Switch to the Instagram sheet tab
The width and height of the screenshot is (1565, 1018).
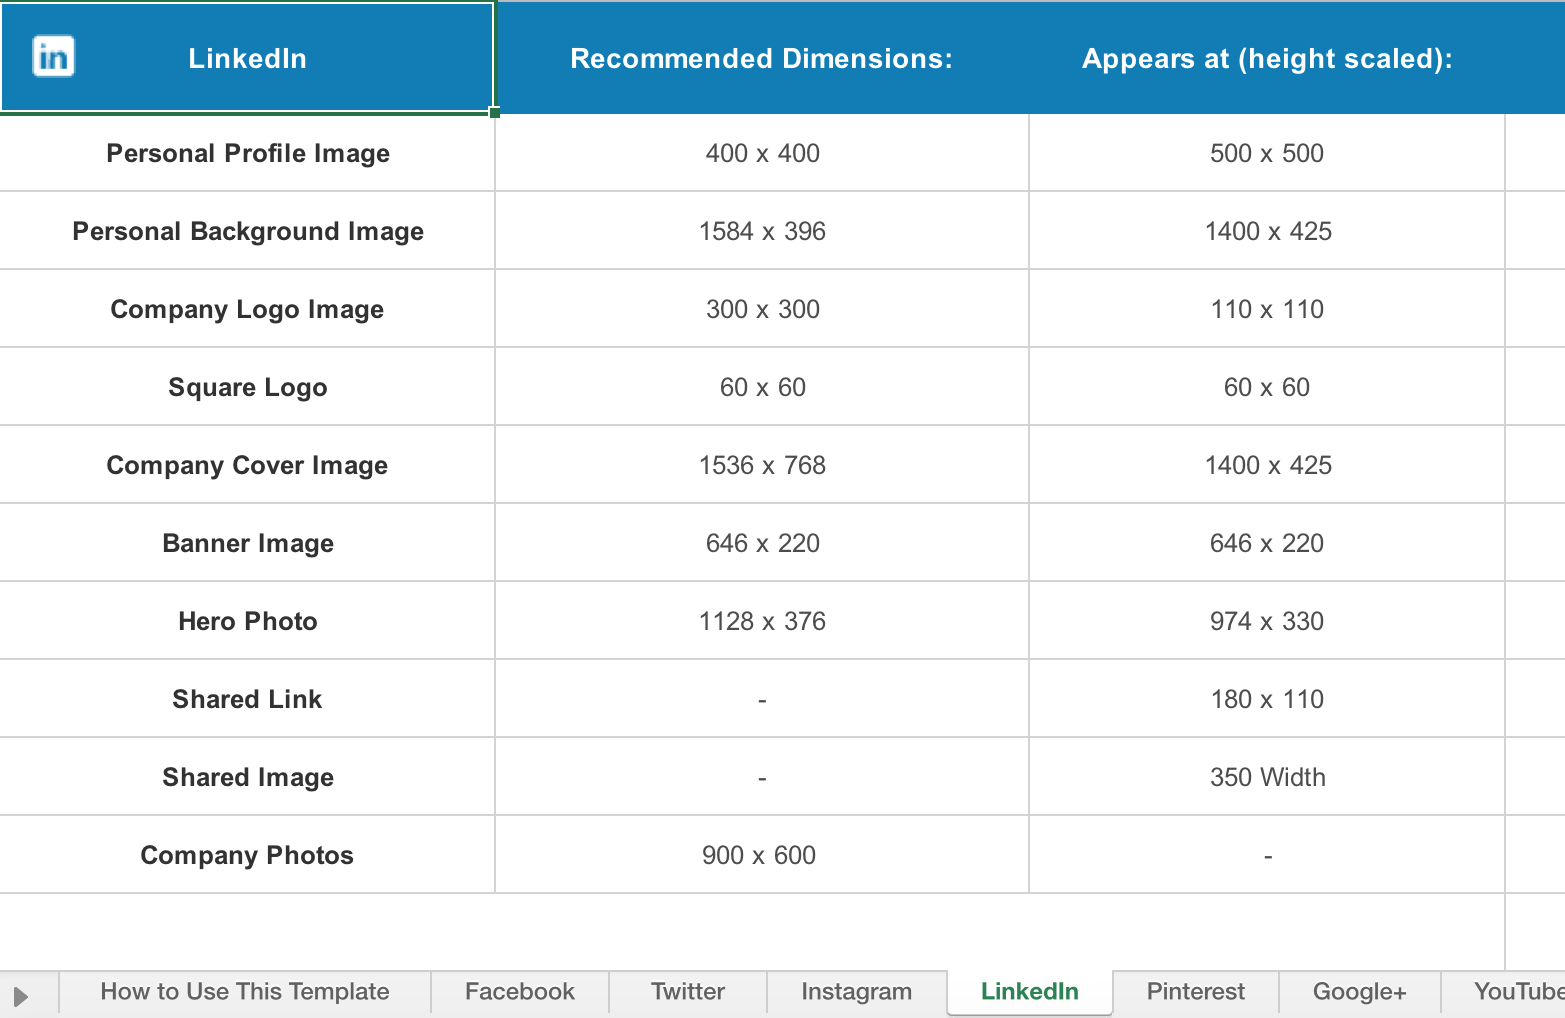(857, 992)
